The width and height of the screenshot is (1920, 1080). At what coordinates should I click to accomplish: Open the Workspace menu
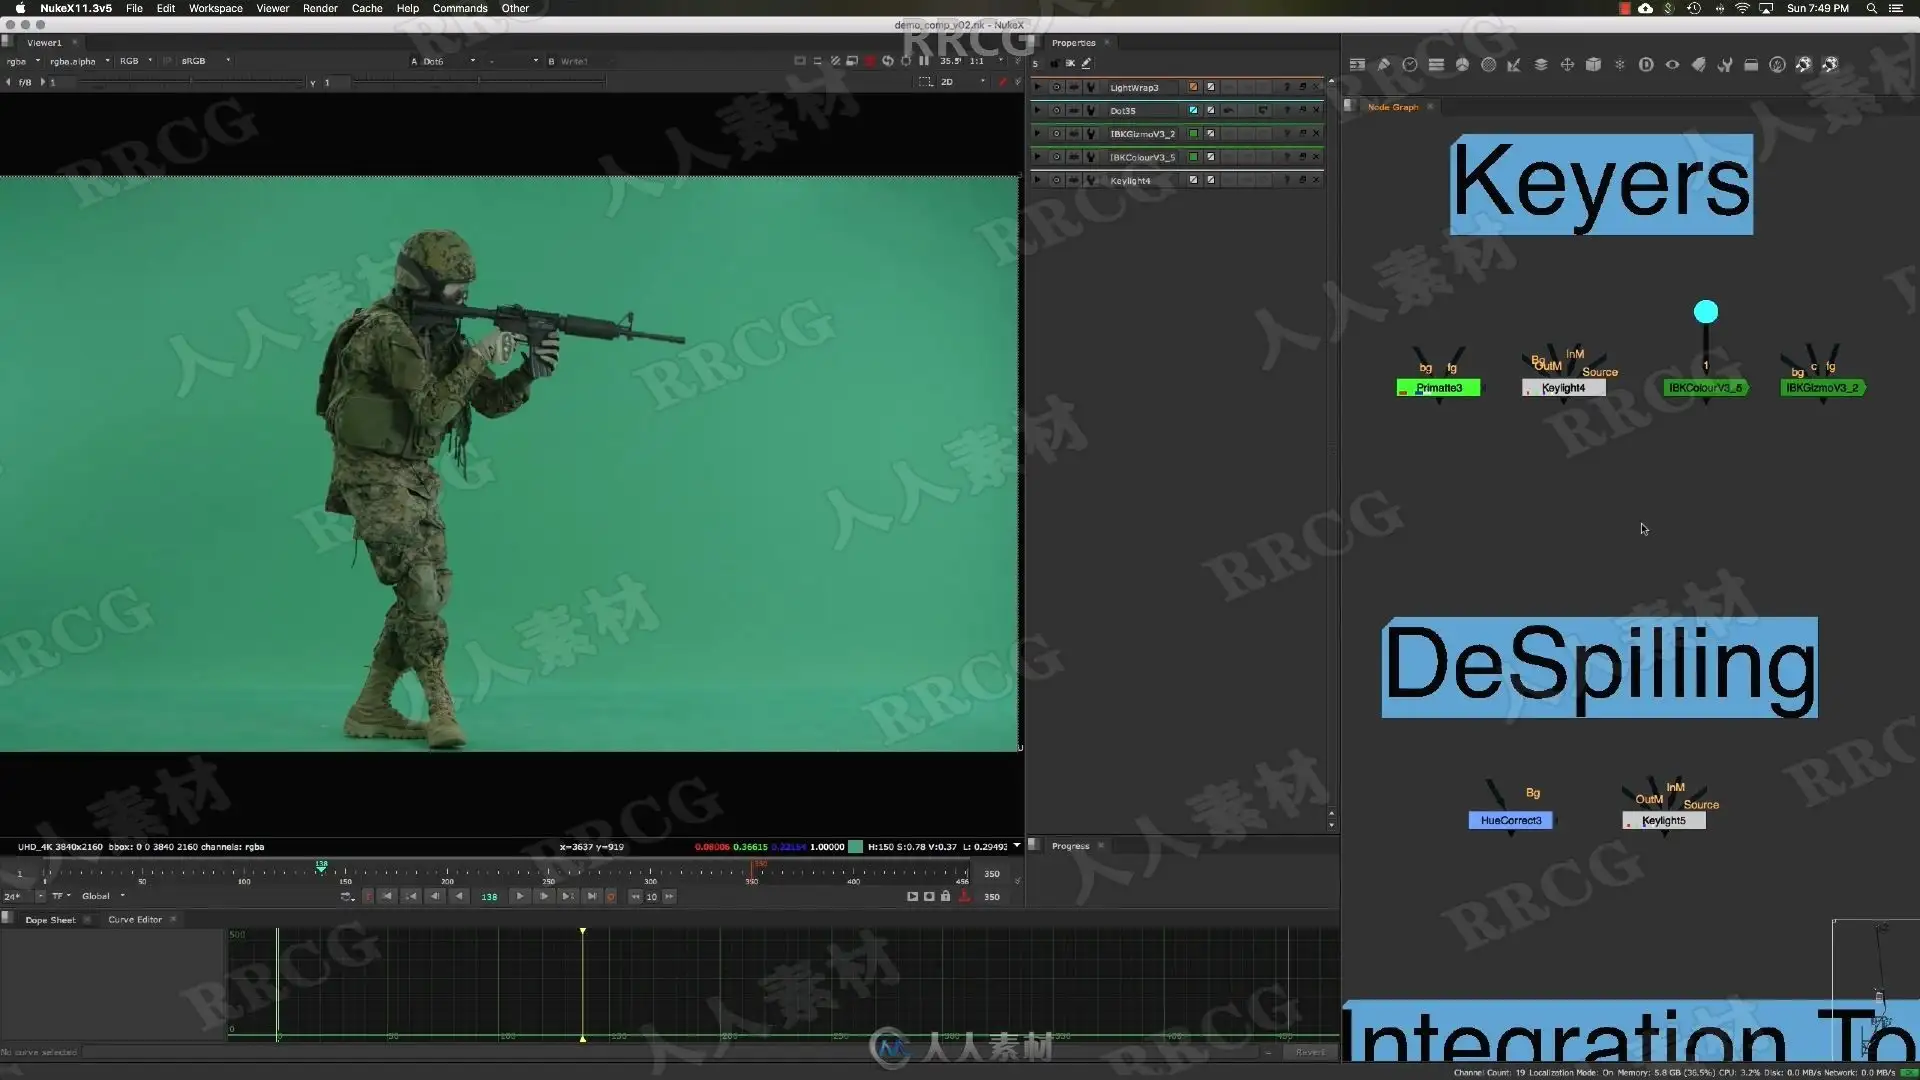(216, 8)
